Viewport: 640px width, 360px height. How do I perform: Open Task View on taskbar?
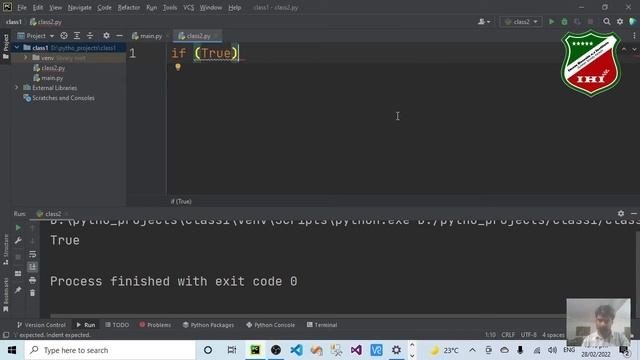point(231,350)
